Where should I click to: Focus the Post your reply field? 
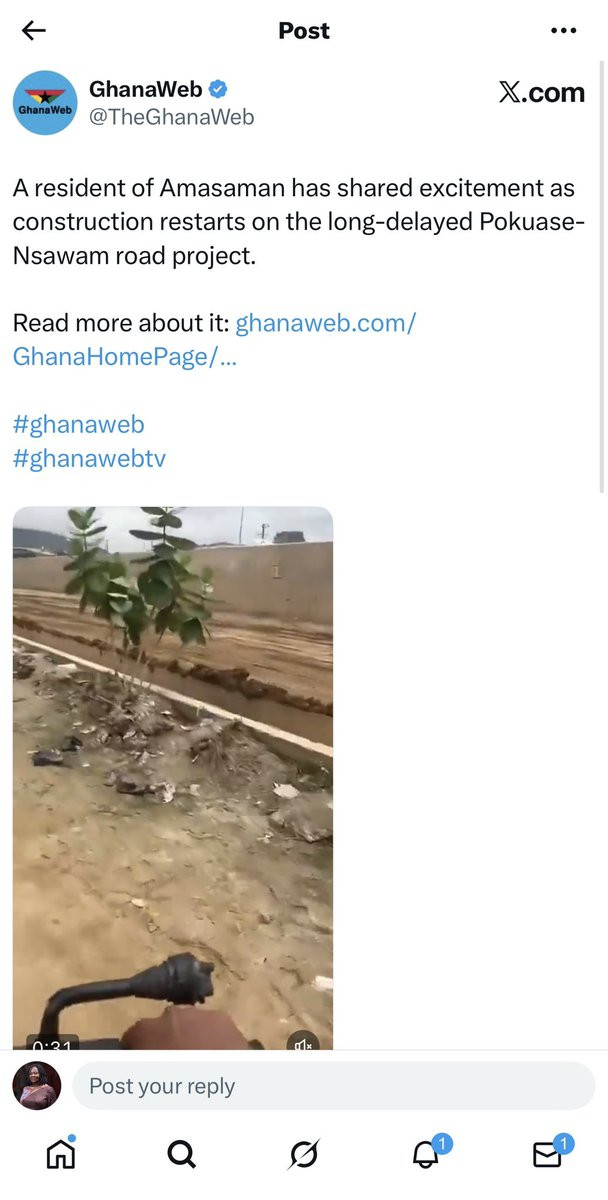click(333, 1086)
